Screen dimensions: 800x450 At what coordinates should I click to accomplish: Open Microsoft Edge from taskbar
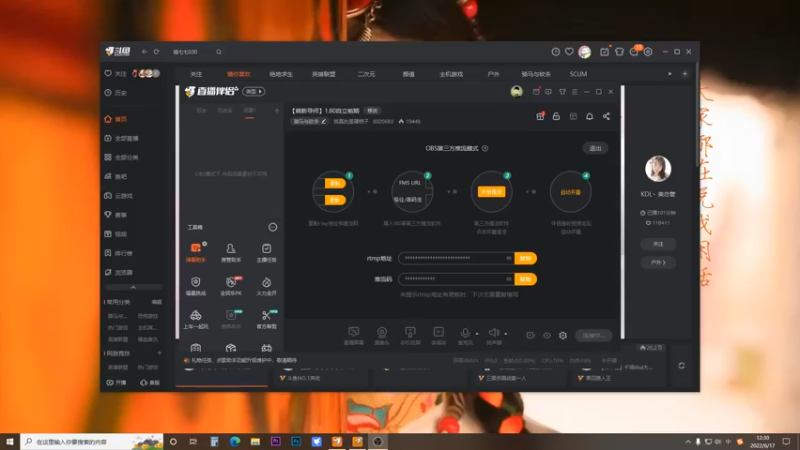pos(235,441)
